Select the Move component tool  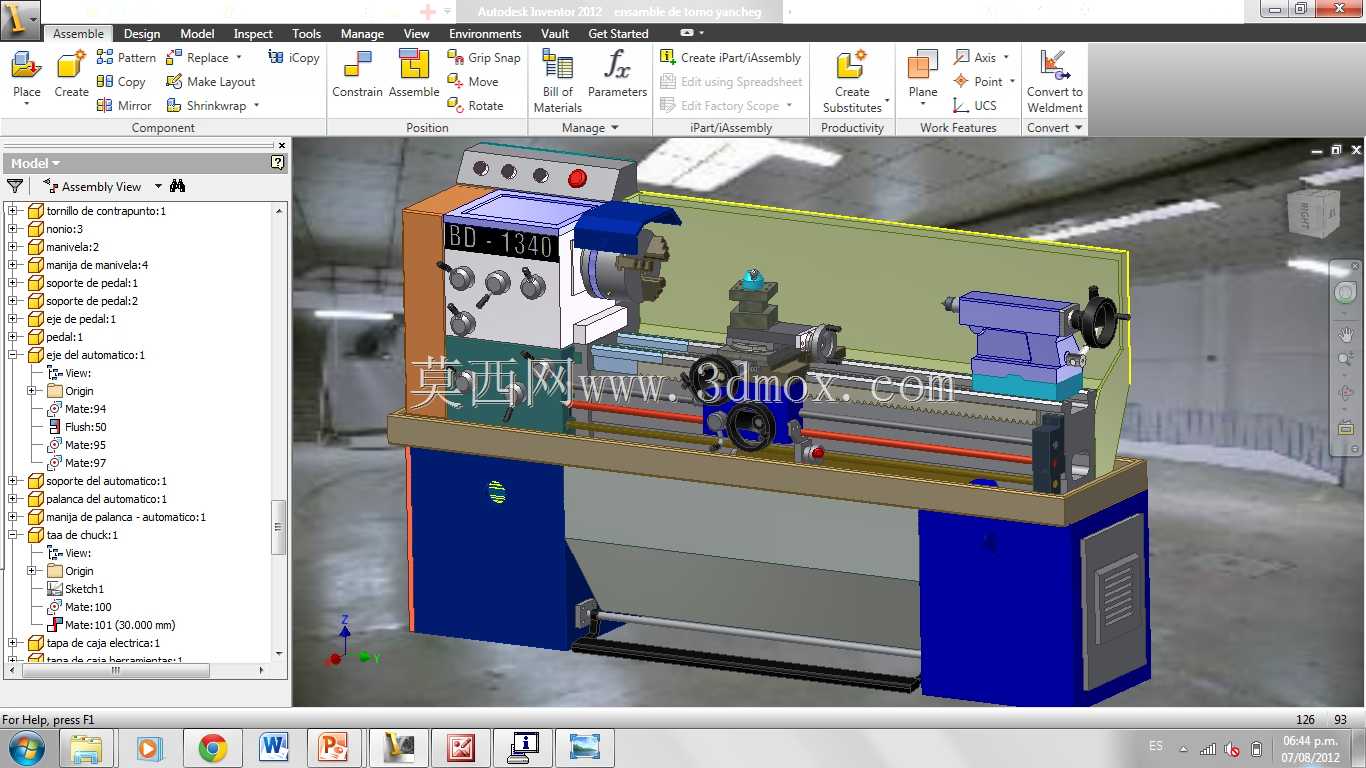(473, 82)
